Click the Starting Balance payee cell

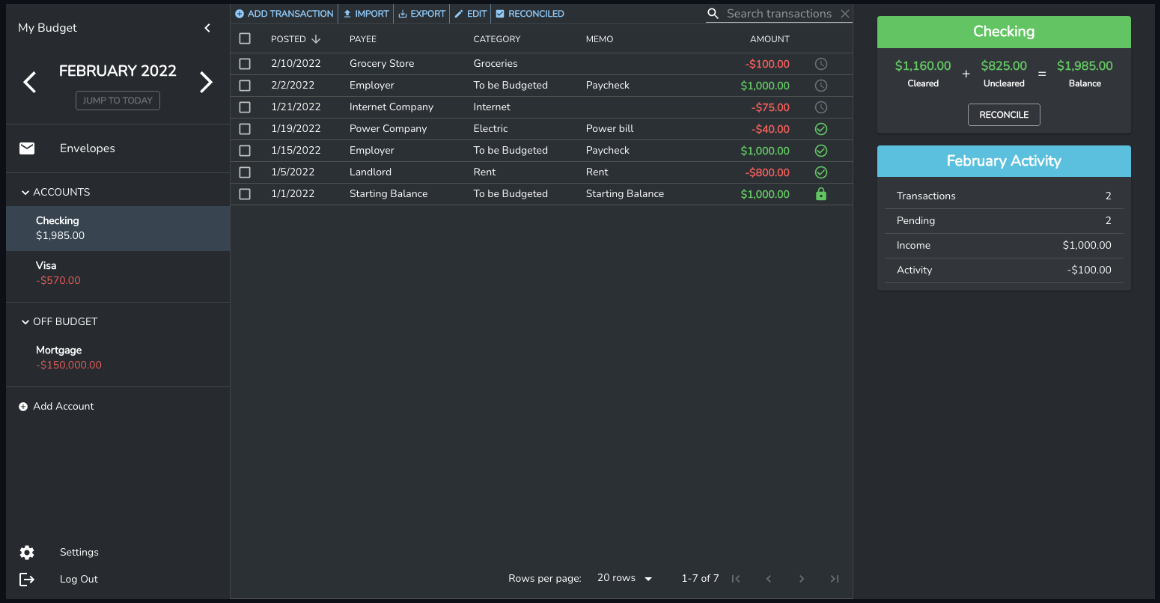coord(388,194)
